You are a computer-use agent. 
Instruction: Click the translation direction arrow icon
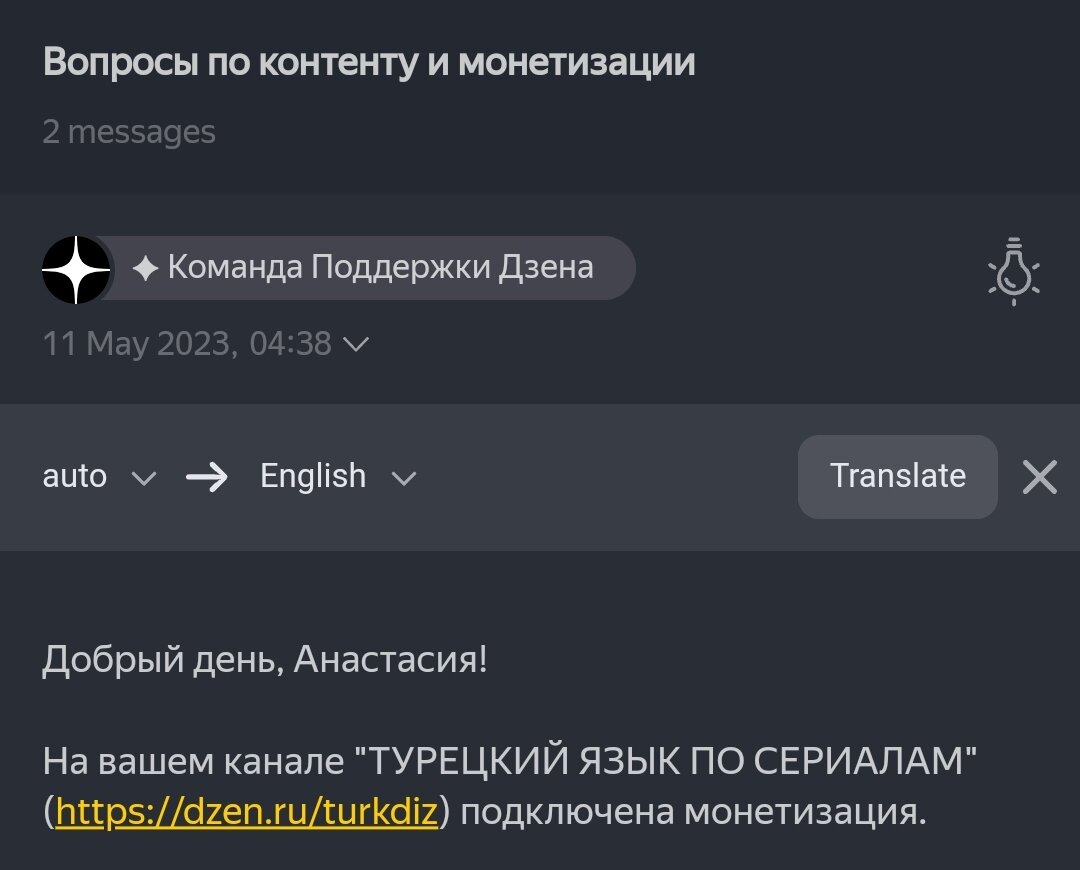pyautogui.click(x=207, y=477)
